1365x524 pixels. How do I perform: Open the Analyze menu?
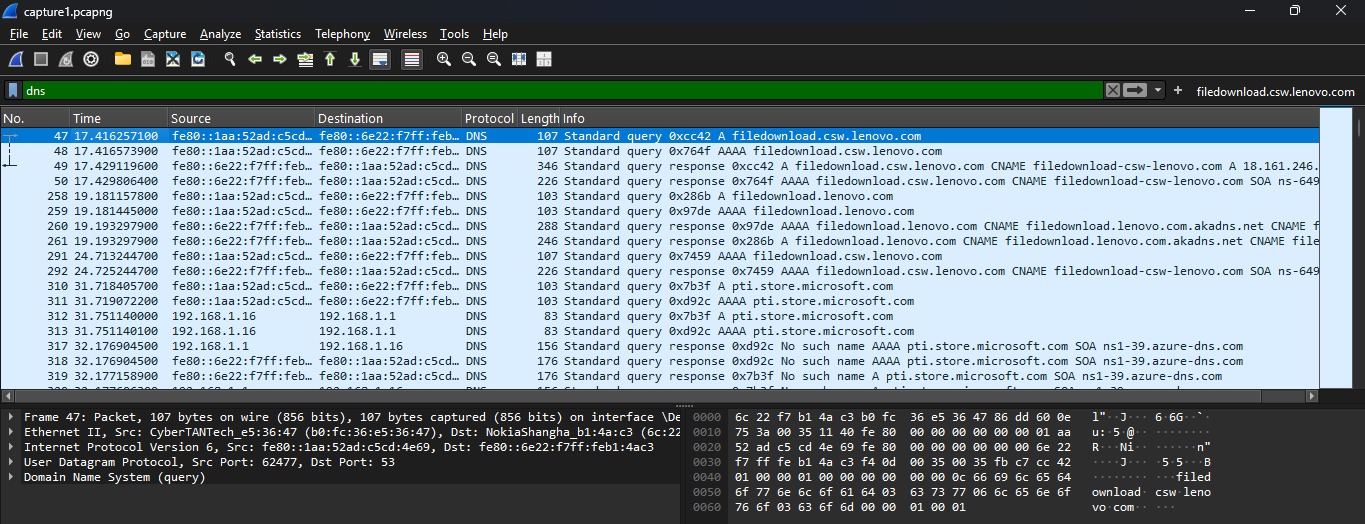220,34
